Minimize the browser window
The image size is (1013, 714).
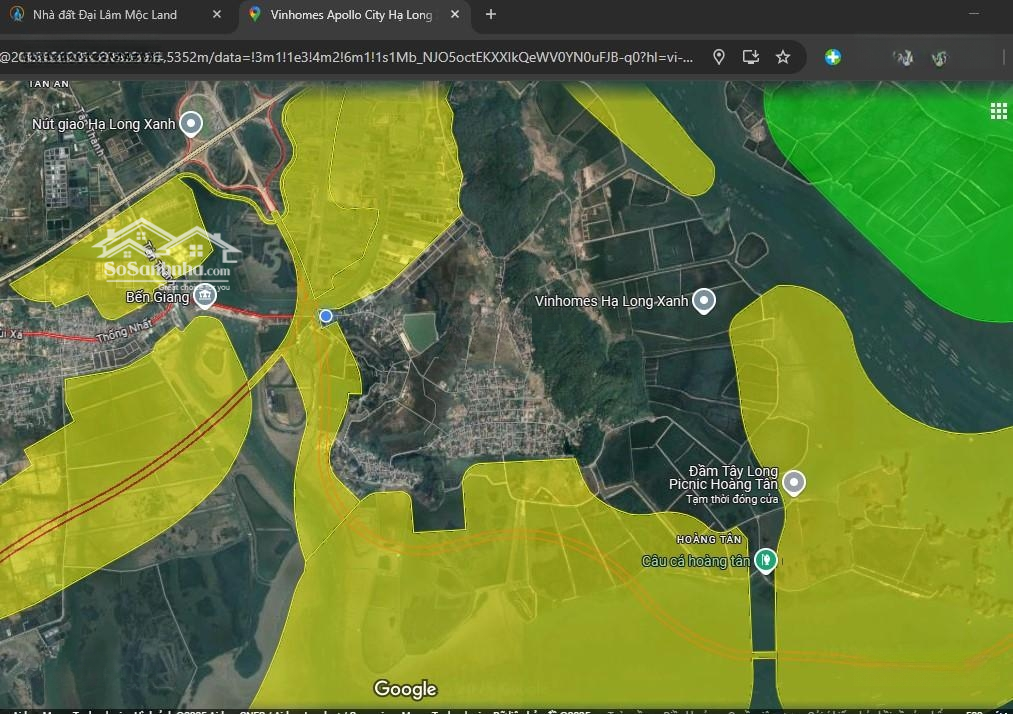974,14
